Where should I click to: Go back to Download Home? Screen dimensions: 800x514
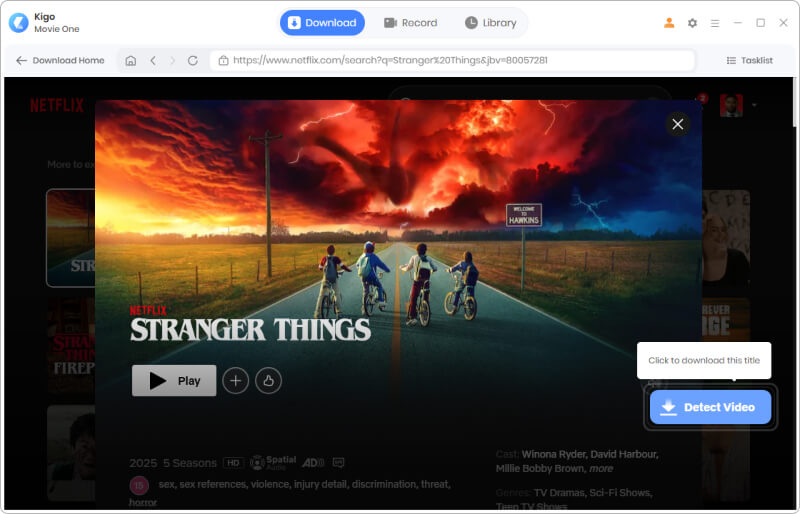[60, 60]
